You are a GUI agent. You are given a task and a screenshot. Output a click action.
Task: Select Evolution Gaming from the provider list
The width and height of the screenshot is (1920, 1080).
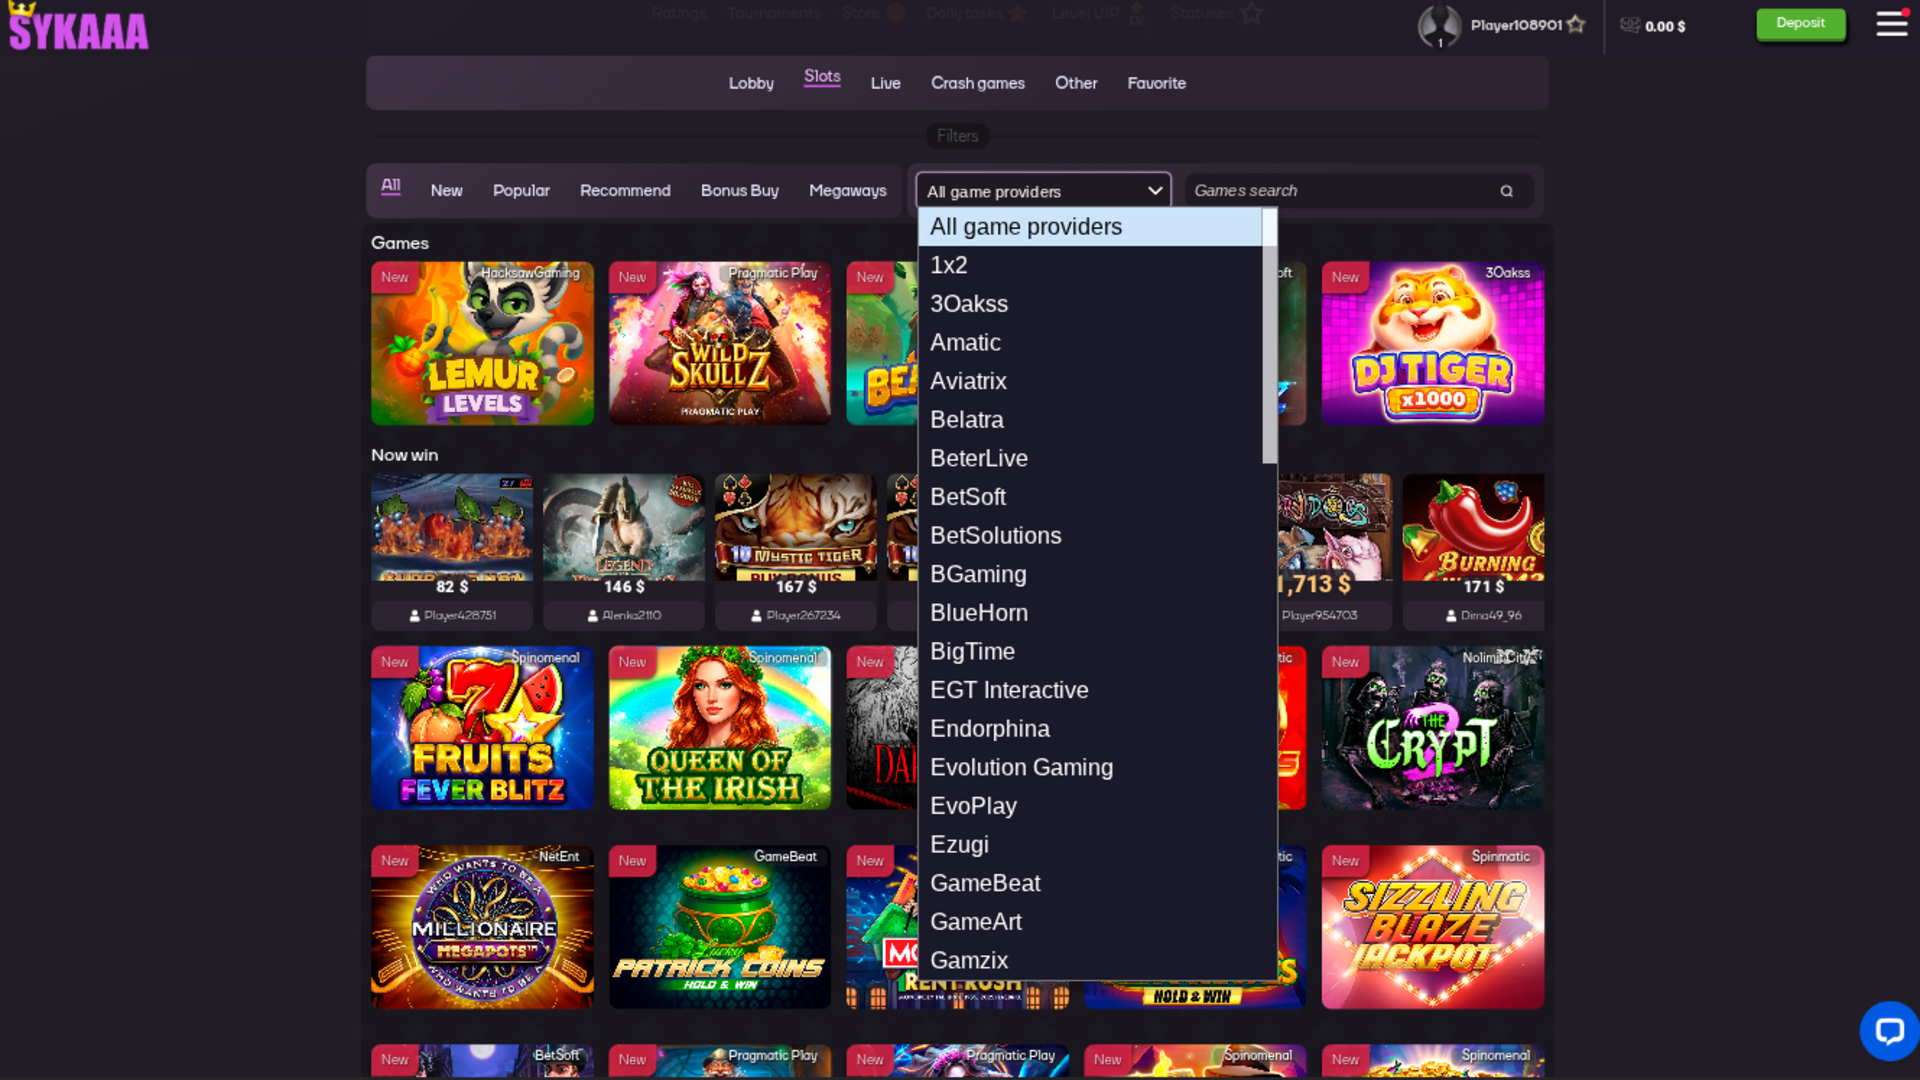1021,767
